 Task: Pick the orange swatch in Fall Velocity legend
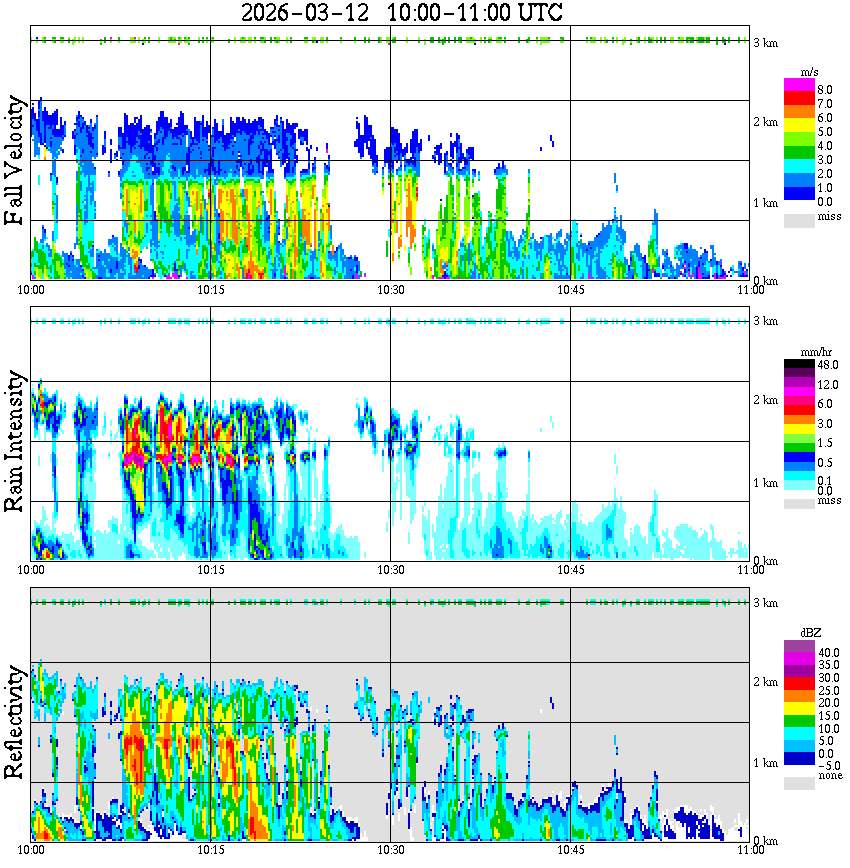click(799, 112)
